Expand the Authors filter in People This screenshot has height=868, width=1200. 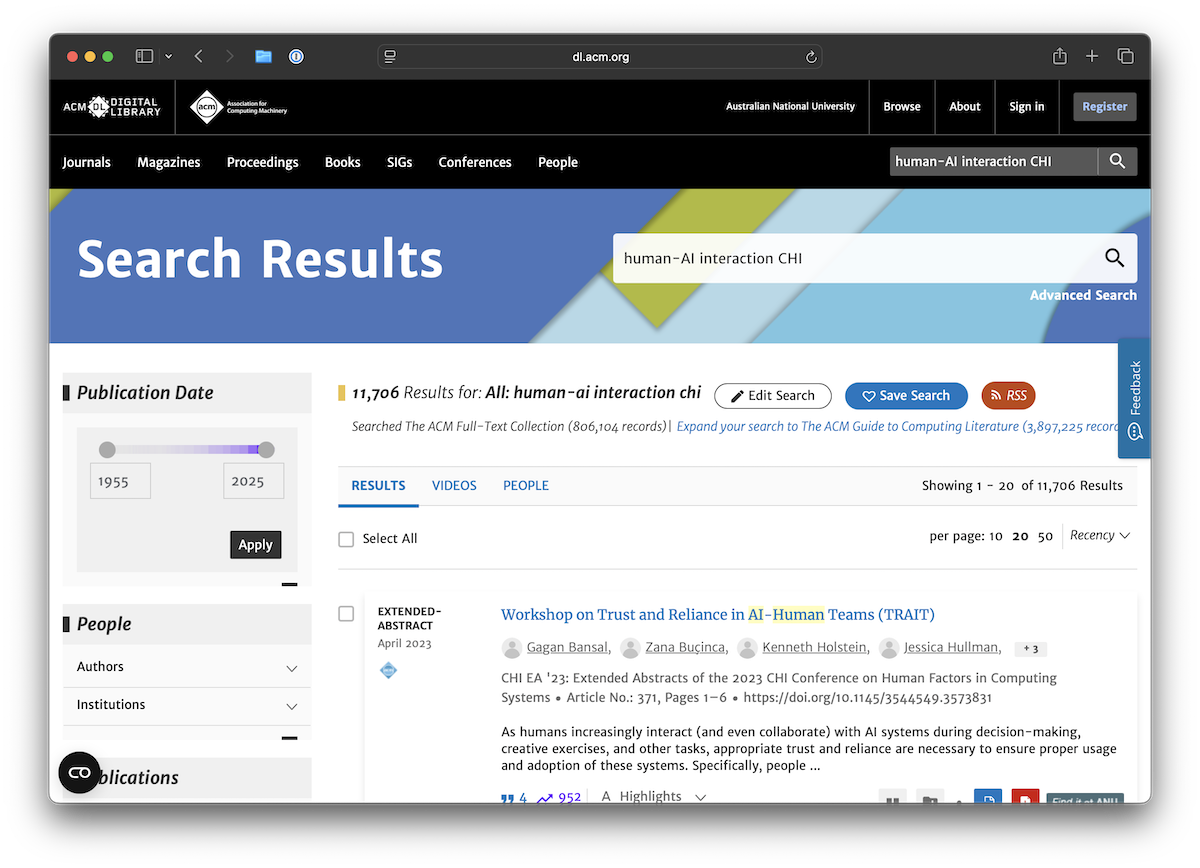click(186, 666)
